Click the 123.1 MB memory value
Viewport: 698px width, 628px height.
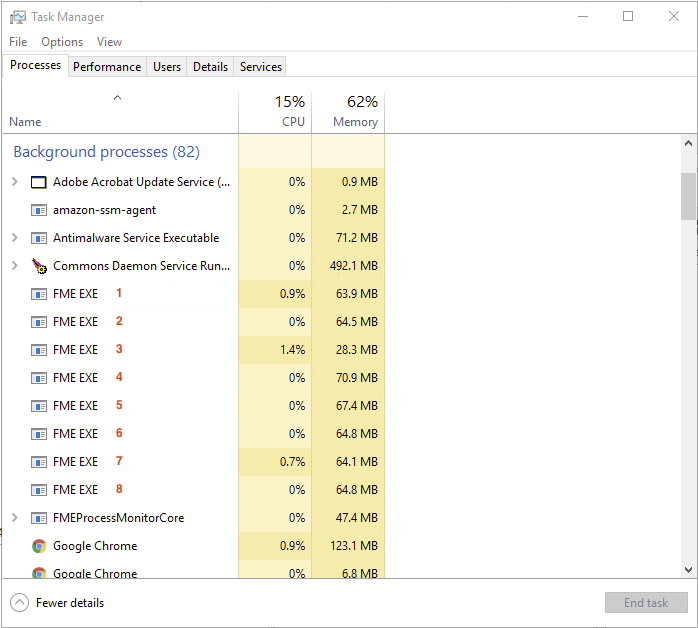tap(354, 546)
